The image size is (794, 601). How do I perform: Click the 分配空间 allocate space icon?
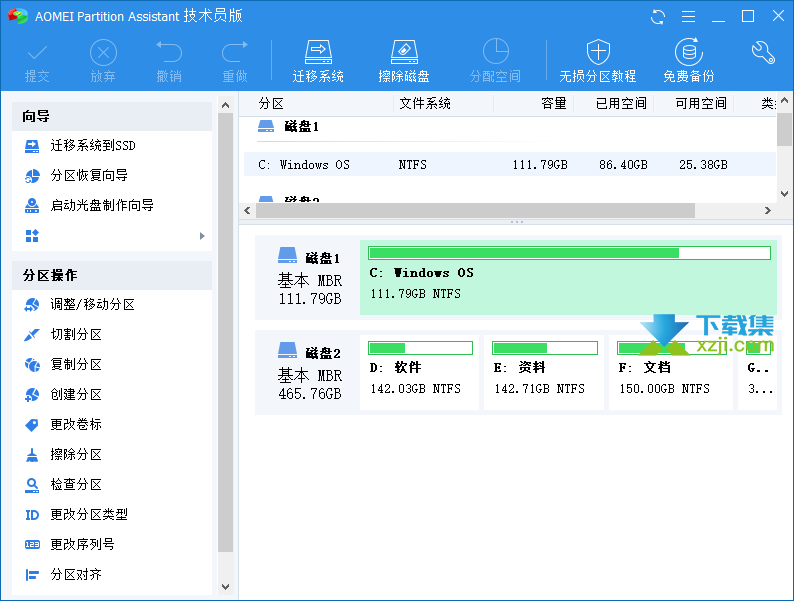[495, 52]
